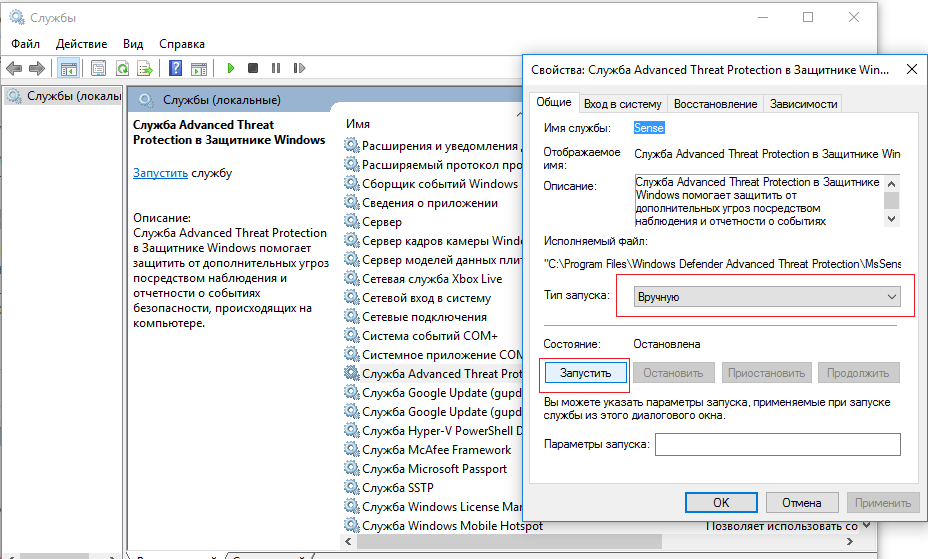Screen dimensions: 928x559
Task: Click the Параметры запуска input field
Action: point(777,444)
